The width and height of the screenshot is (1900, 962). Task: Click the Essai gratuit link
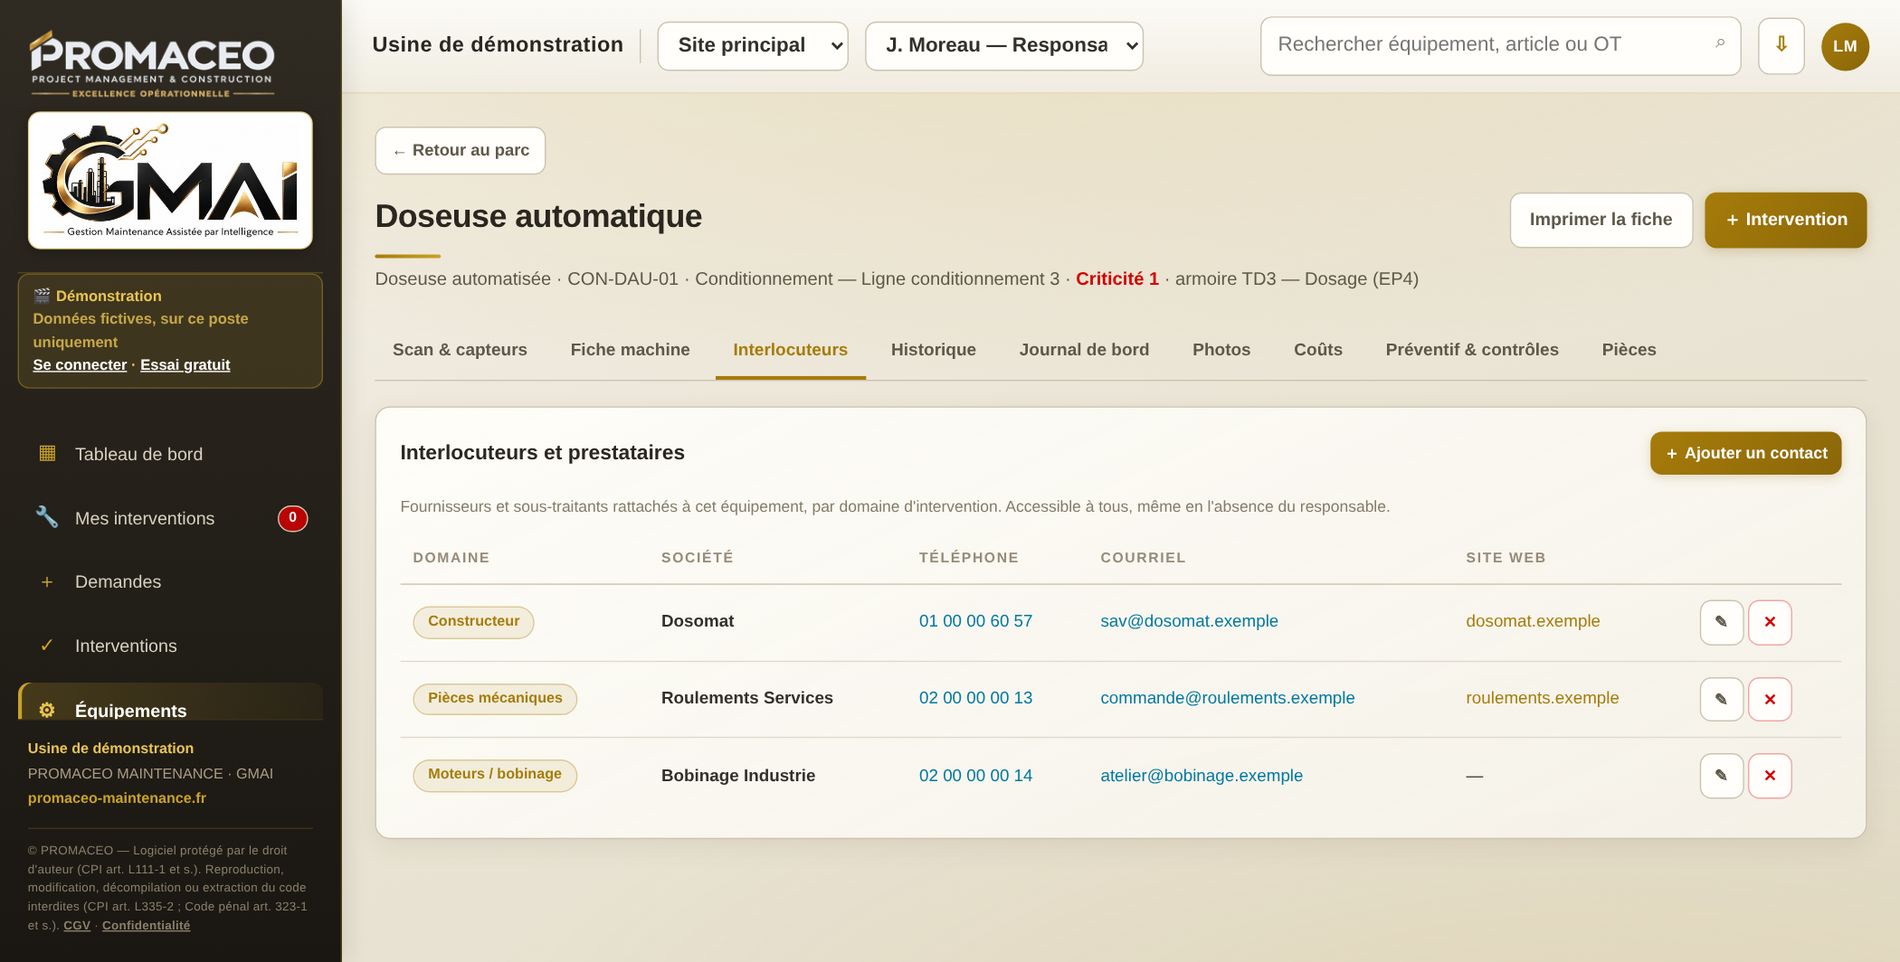185,365
